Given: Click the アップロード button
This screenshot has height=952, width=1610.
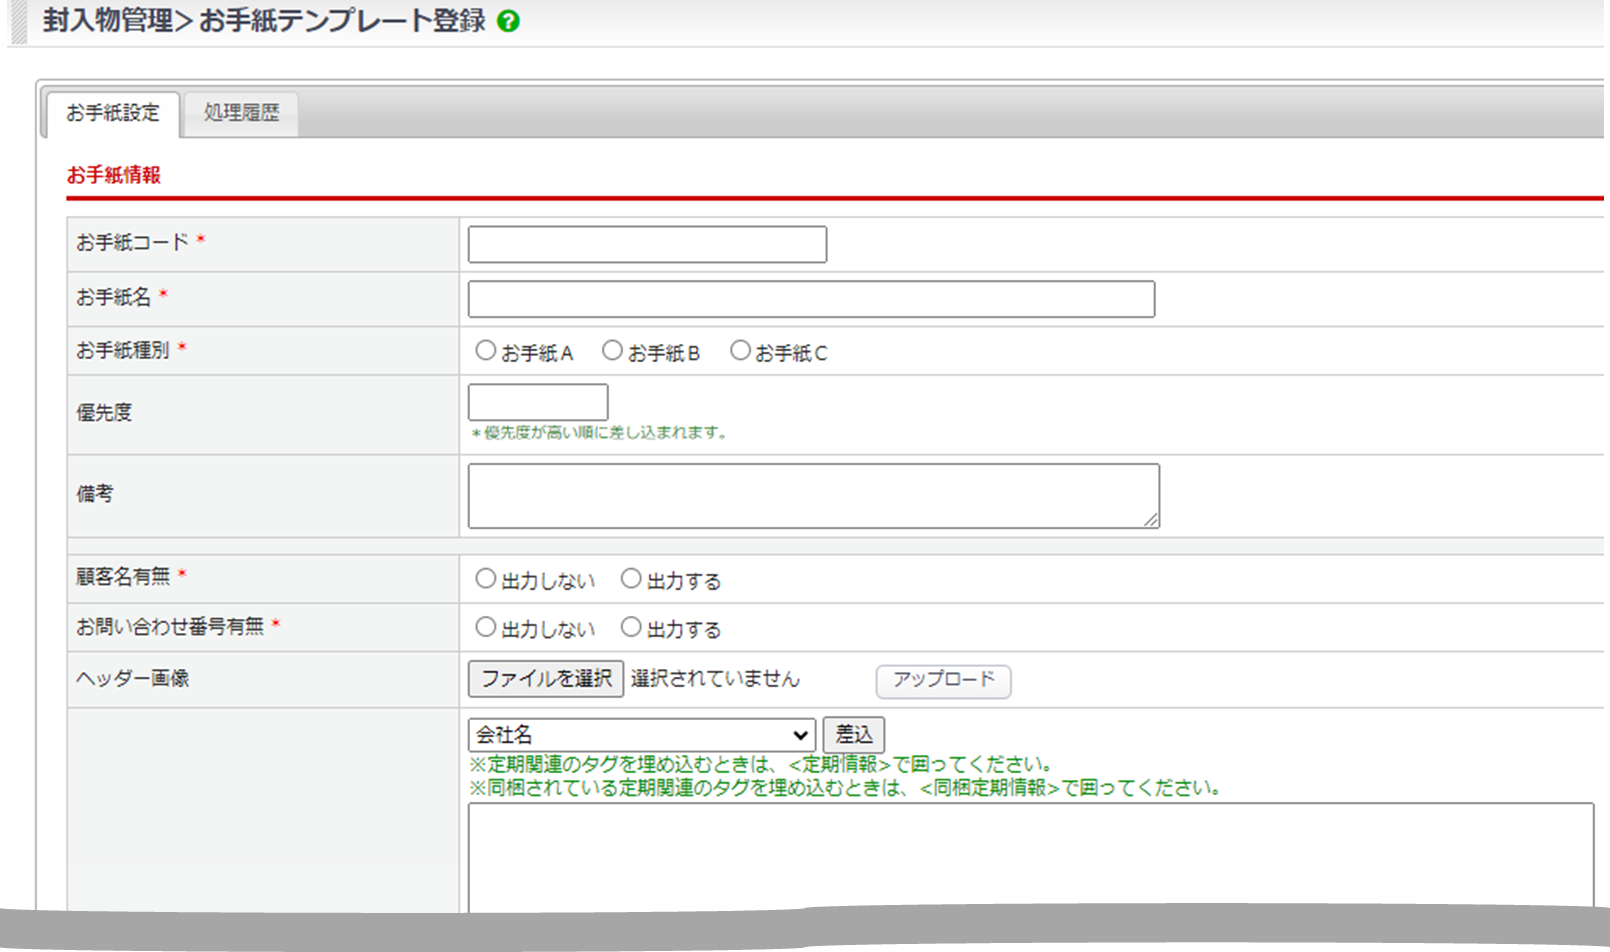Looking at the screenshot, I should pos(943,680).
